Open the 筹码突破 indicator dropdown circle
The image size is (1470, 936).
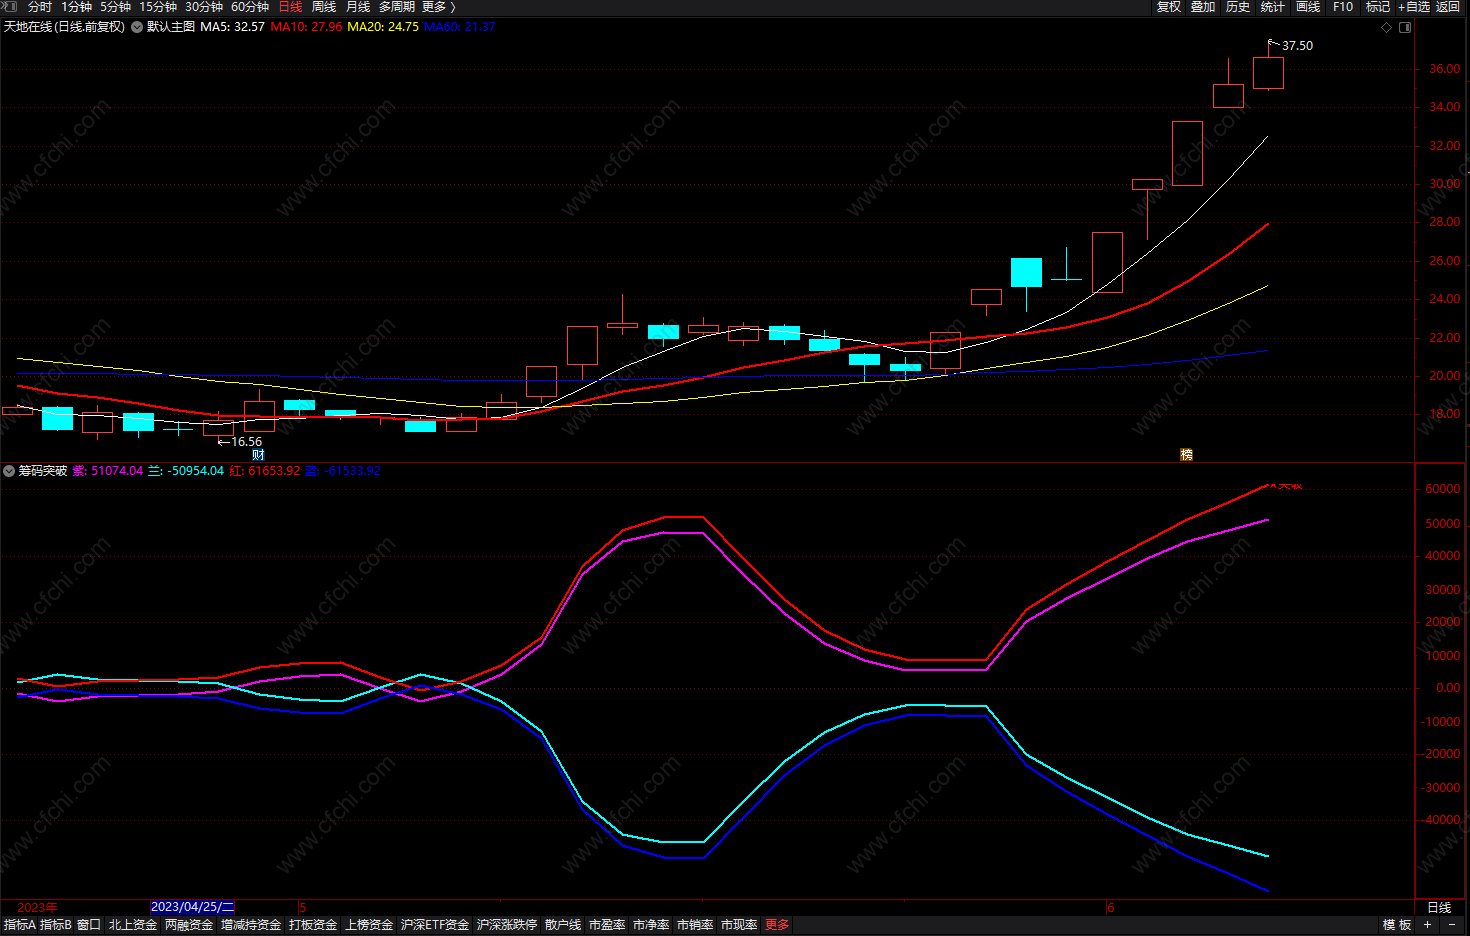coord(9,471)
